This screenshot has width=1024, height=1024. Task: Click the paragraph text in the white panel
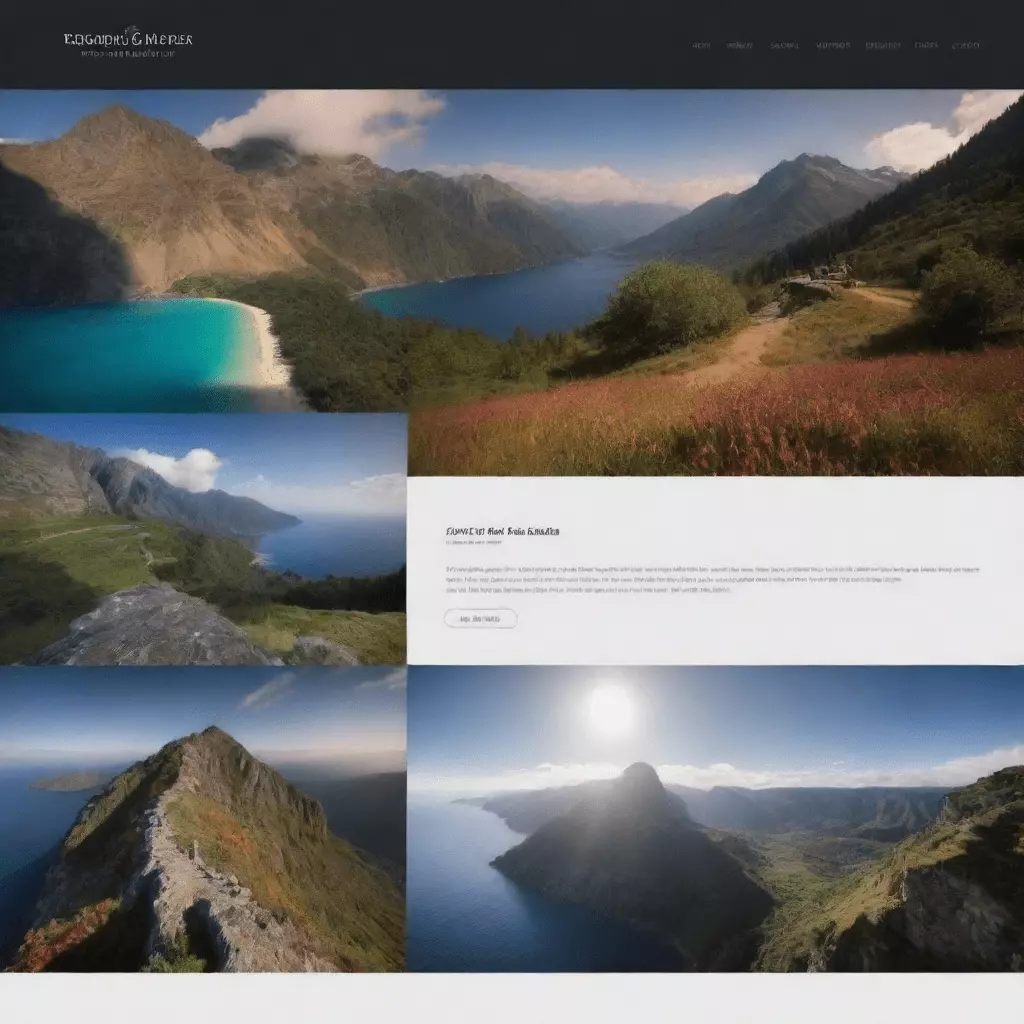(712, 579)
